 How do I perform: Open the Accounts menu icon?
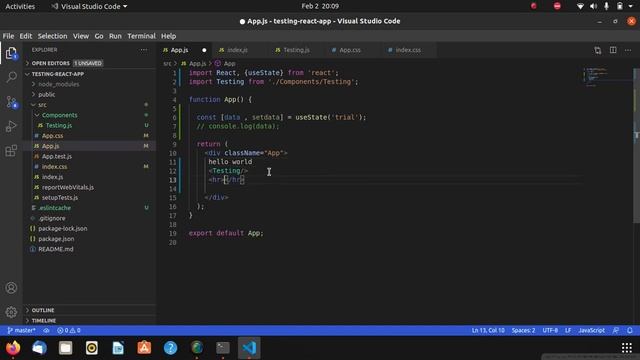[x=11, y=288]
